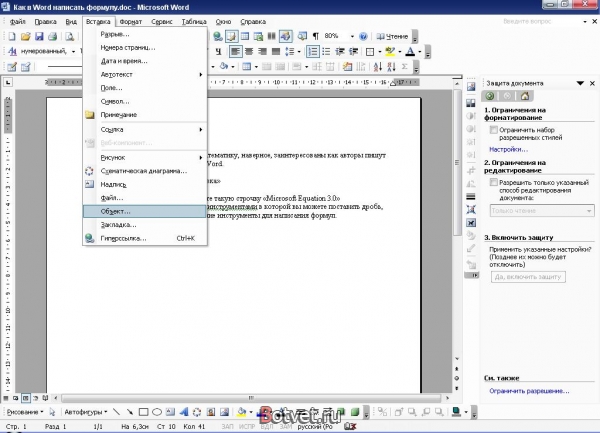Align text left icon
Viewport: 600px width, 433px height.
click(235, 51)
